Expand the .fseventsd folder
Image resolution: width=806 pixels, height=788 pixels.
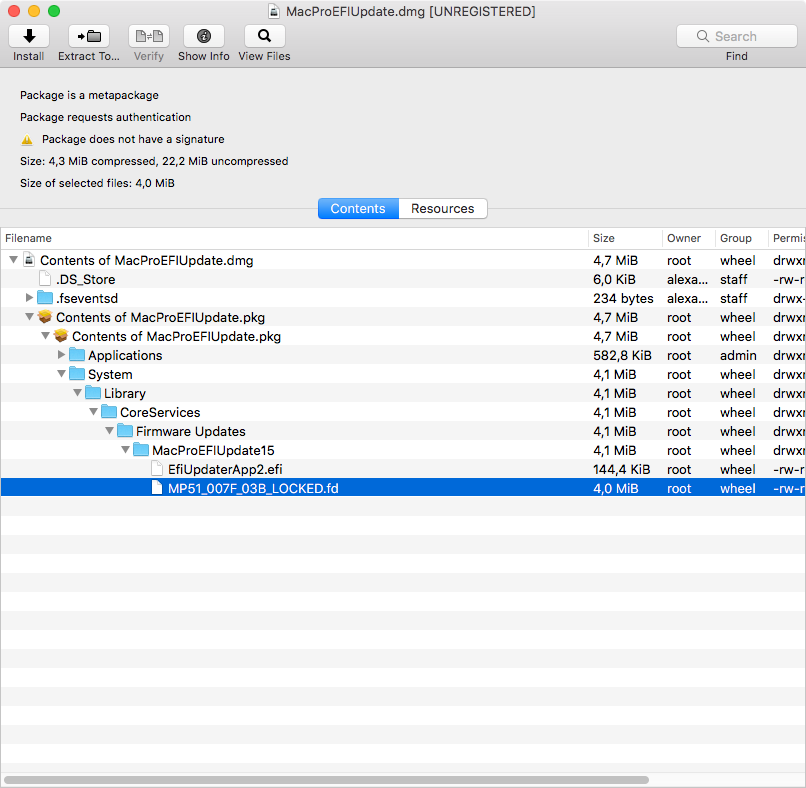[29, 298]
